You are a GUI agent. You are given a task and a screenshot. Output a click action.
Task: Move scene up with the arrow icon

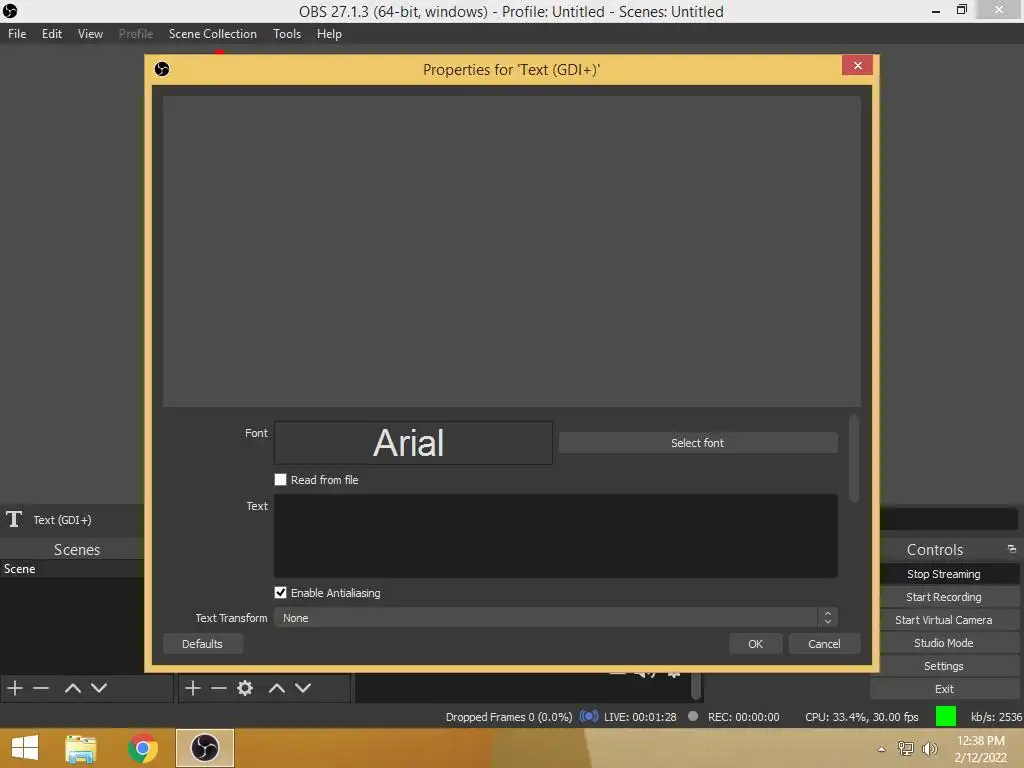pyautogui.click(x=72, y=688)
